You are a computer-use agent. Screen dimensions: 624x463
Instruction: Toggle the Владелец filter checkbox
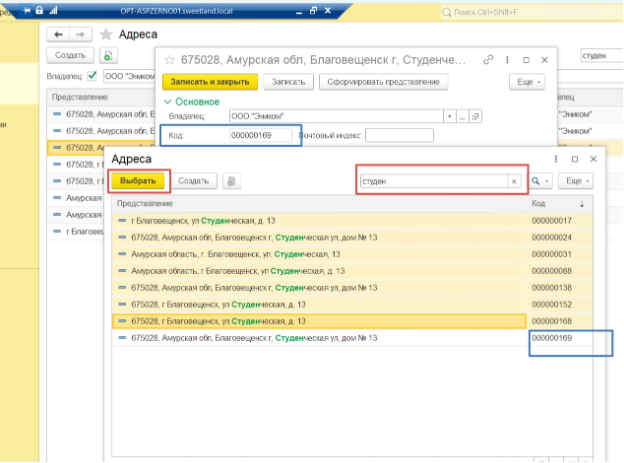(x=93, y=75)
